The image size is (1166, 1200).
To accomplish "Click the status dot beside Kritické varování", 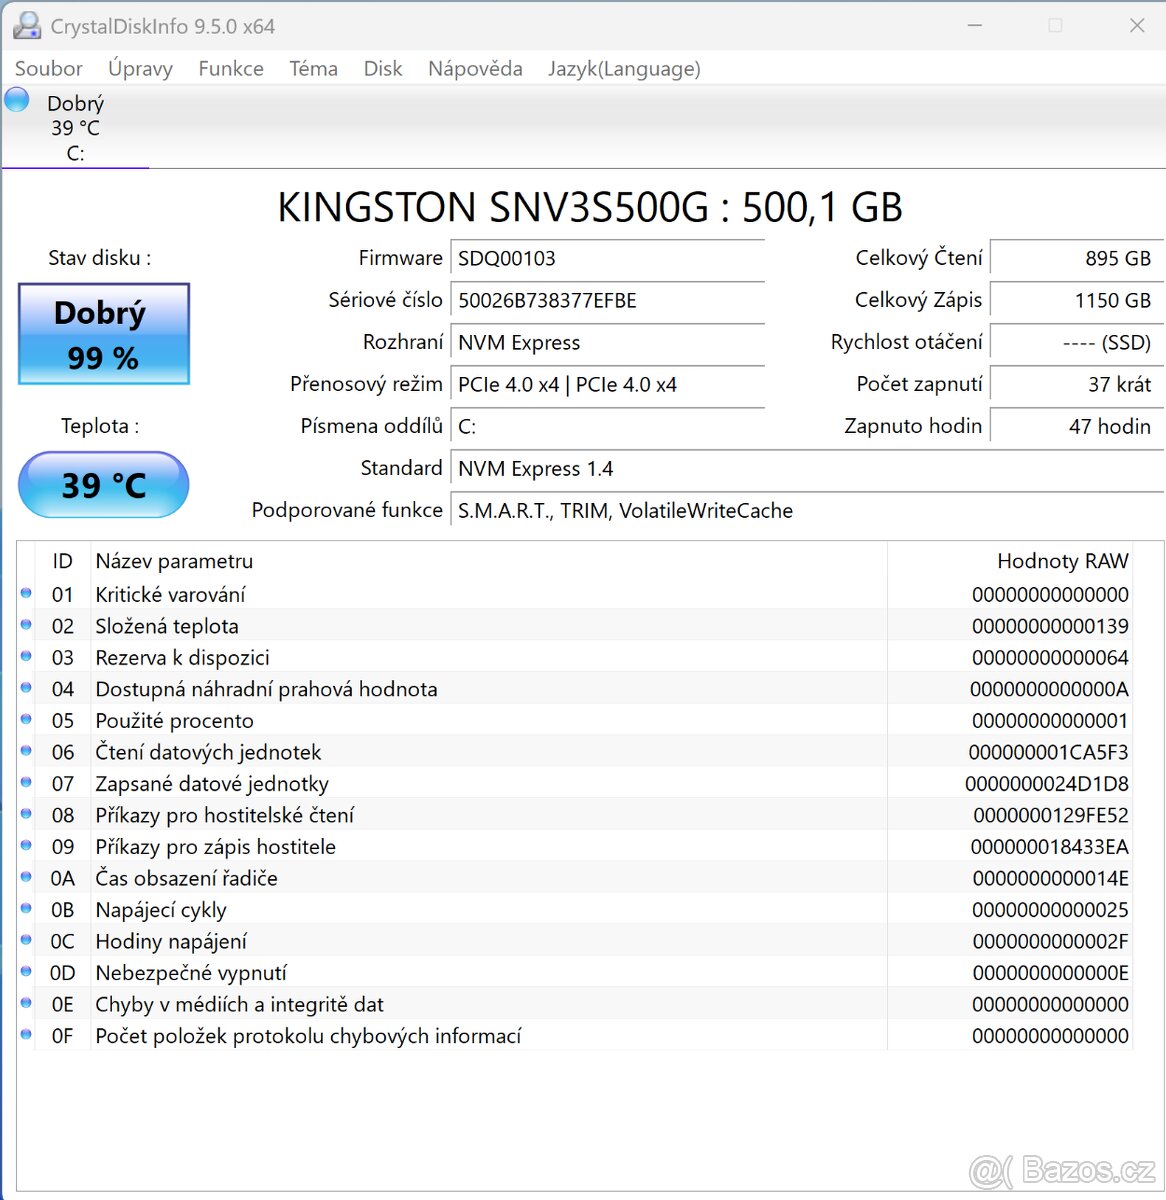I will click(26, 593).
